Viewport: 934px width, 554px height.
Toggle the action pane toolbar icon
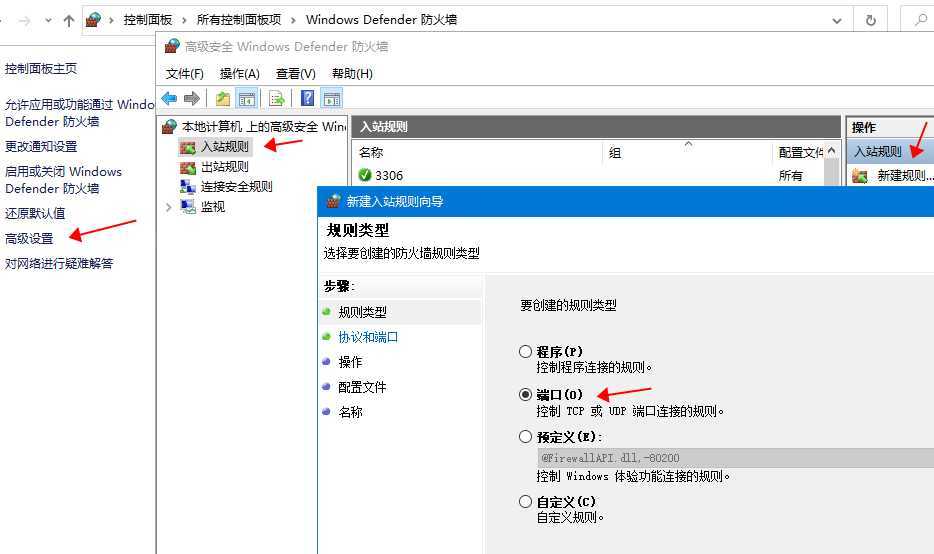(x=332, y=98)
